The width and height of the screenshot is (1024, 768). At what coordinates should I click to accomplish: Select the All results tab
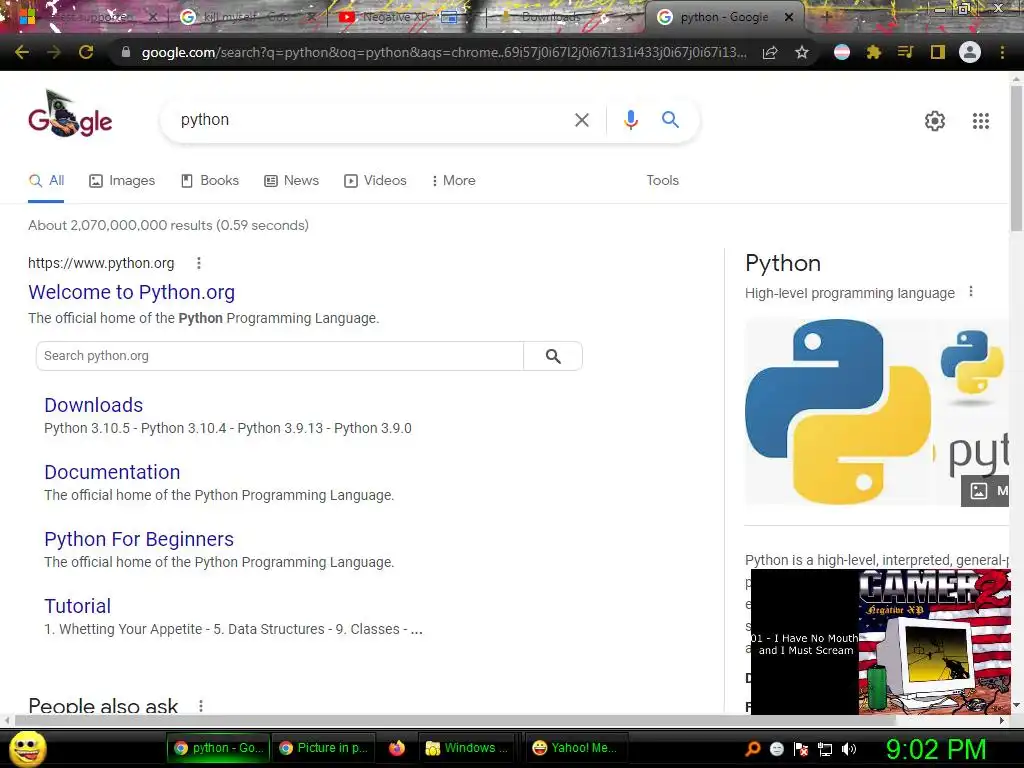pos(46,181)
